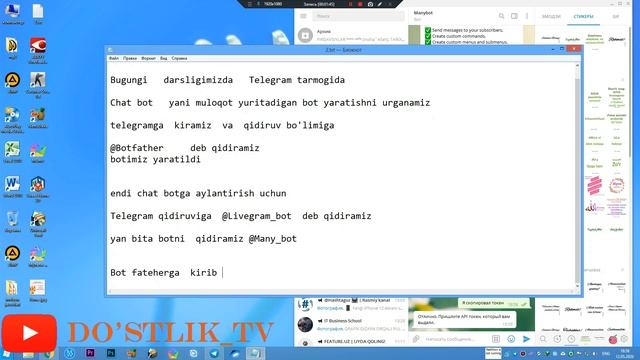Click the sticker panel search icon
Image resolution: width=640 pixels, height=360 pixels.
tap(543, 339)
